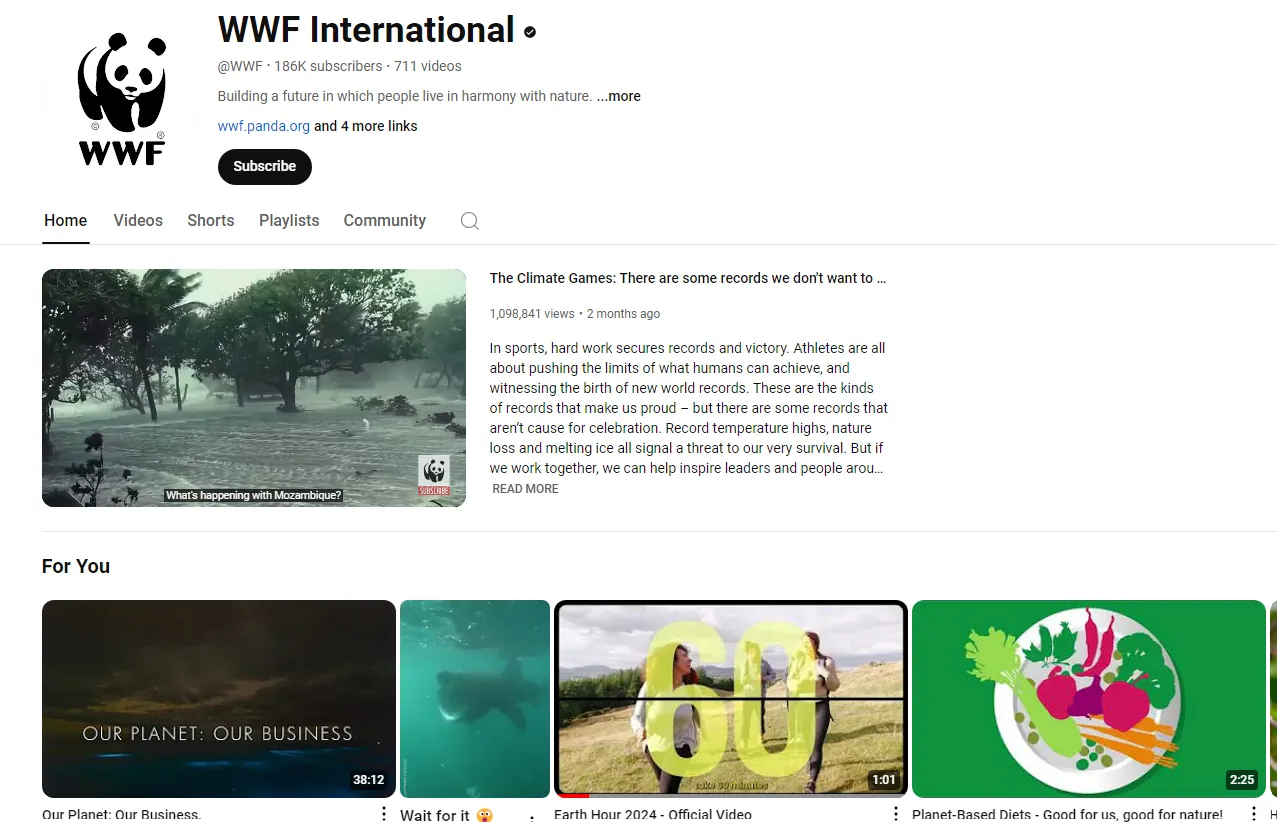Open the Shorts tab
The image size is (1277, 822).
[x=211, y=221]
